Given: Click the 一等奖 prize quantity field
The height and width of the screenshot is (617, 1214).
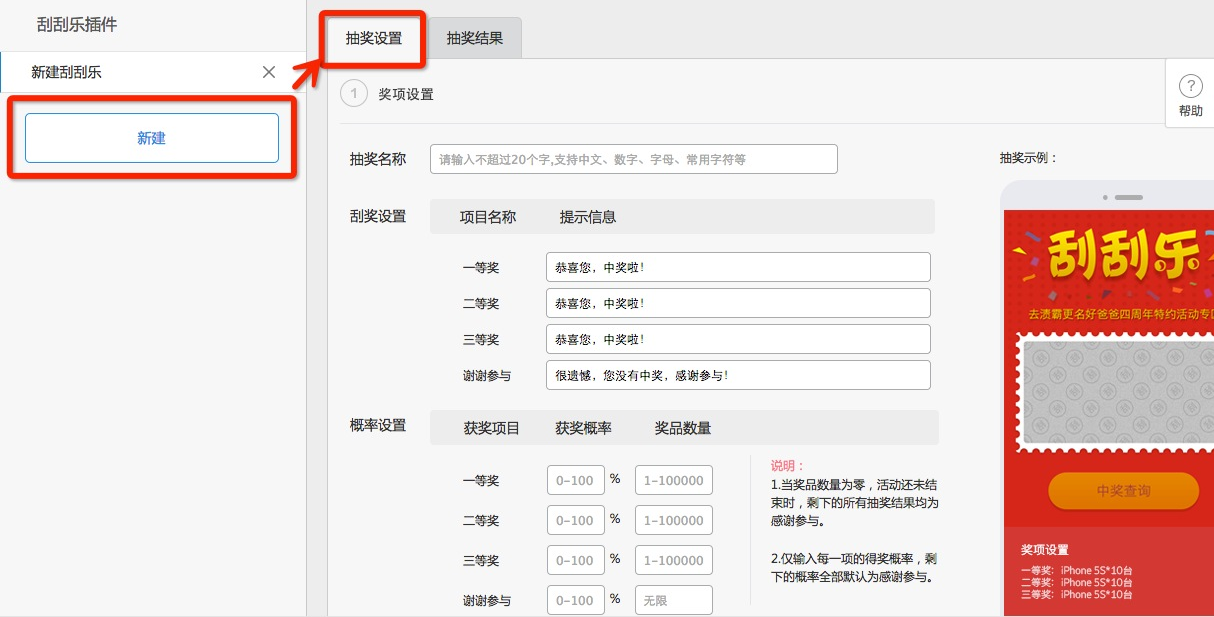Looking at the screenshot, I should 674,480.
